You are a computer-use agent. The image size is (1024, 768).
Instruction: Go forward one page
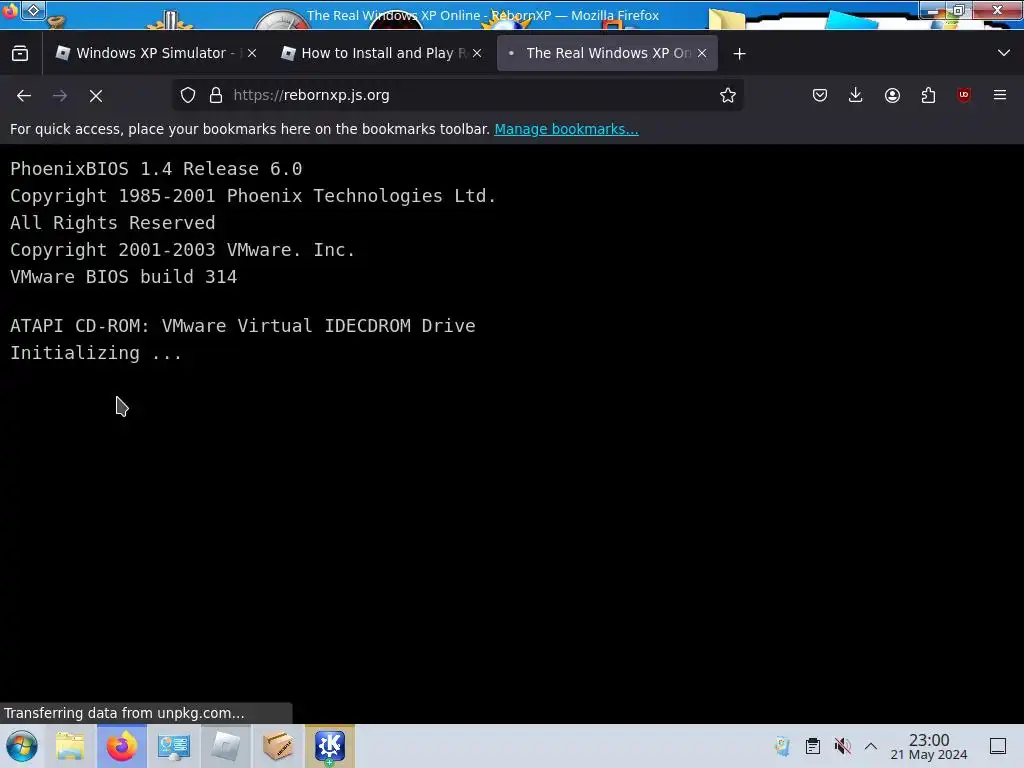60,95
